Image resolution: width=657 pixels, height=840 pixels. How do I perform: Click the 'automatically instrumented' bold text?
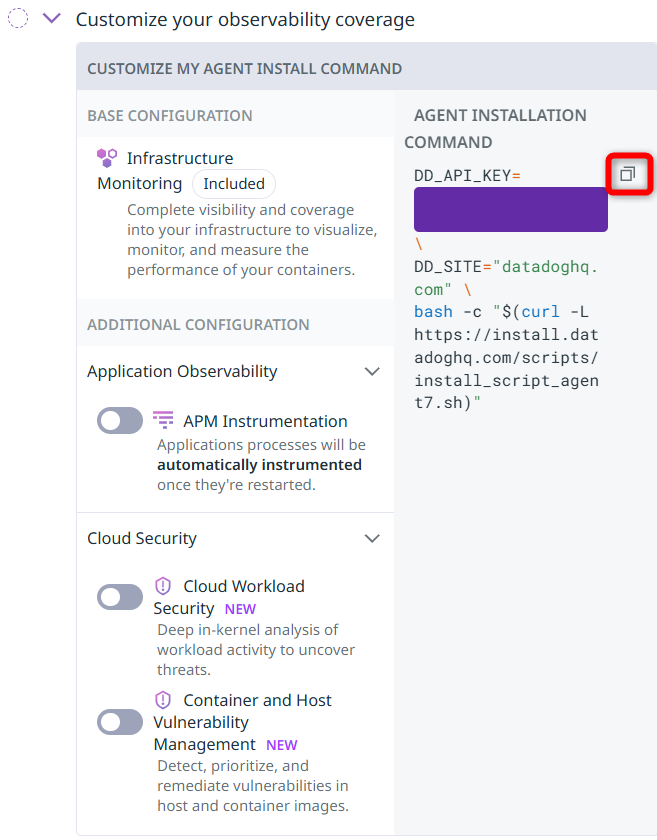tap(259, 464)
